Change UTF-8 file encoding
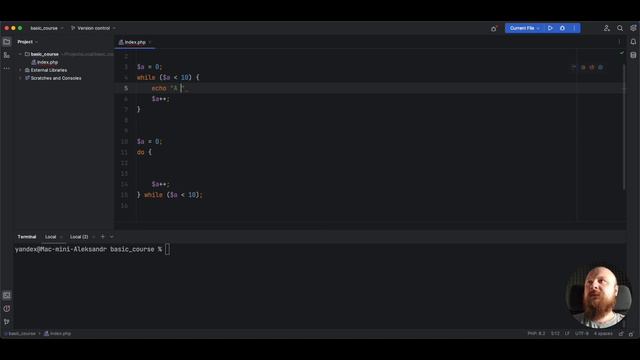The image size is (640, 360). tap(582, 333)
